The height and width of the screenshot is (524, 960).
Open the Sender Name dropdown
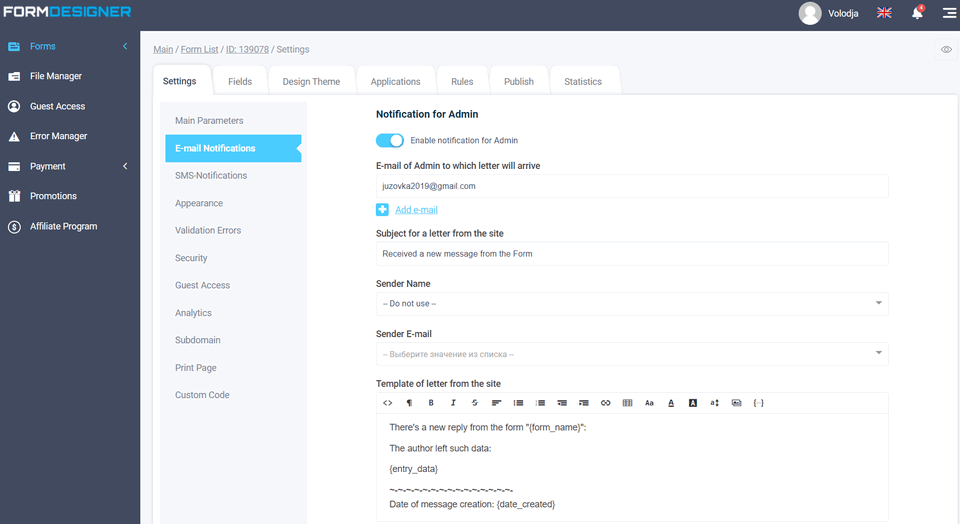631,303
